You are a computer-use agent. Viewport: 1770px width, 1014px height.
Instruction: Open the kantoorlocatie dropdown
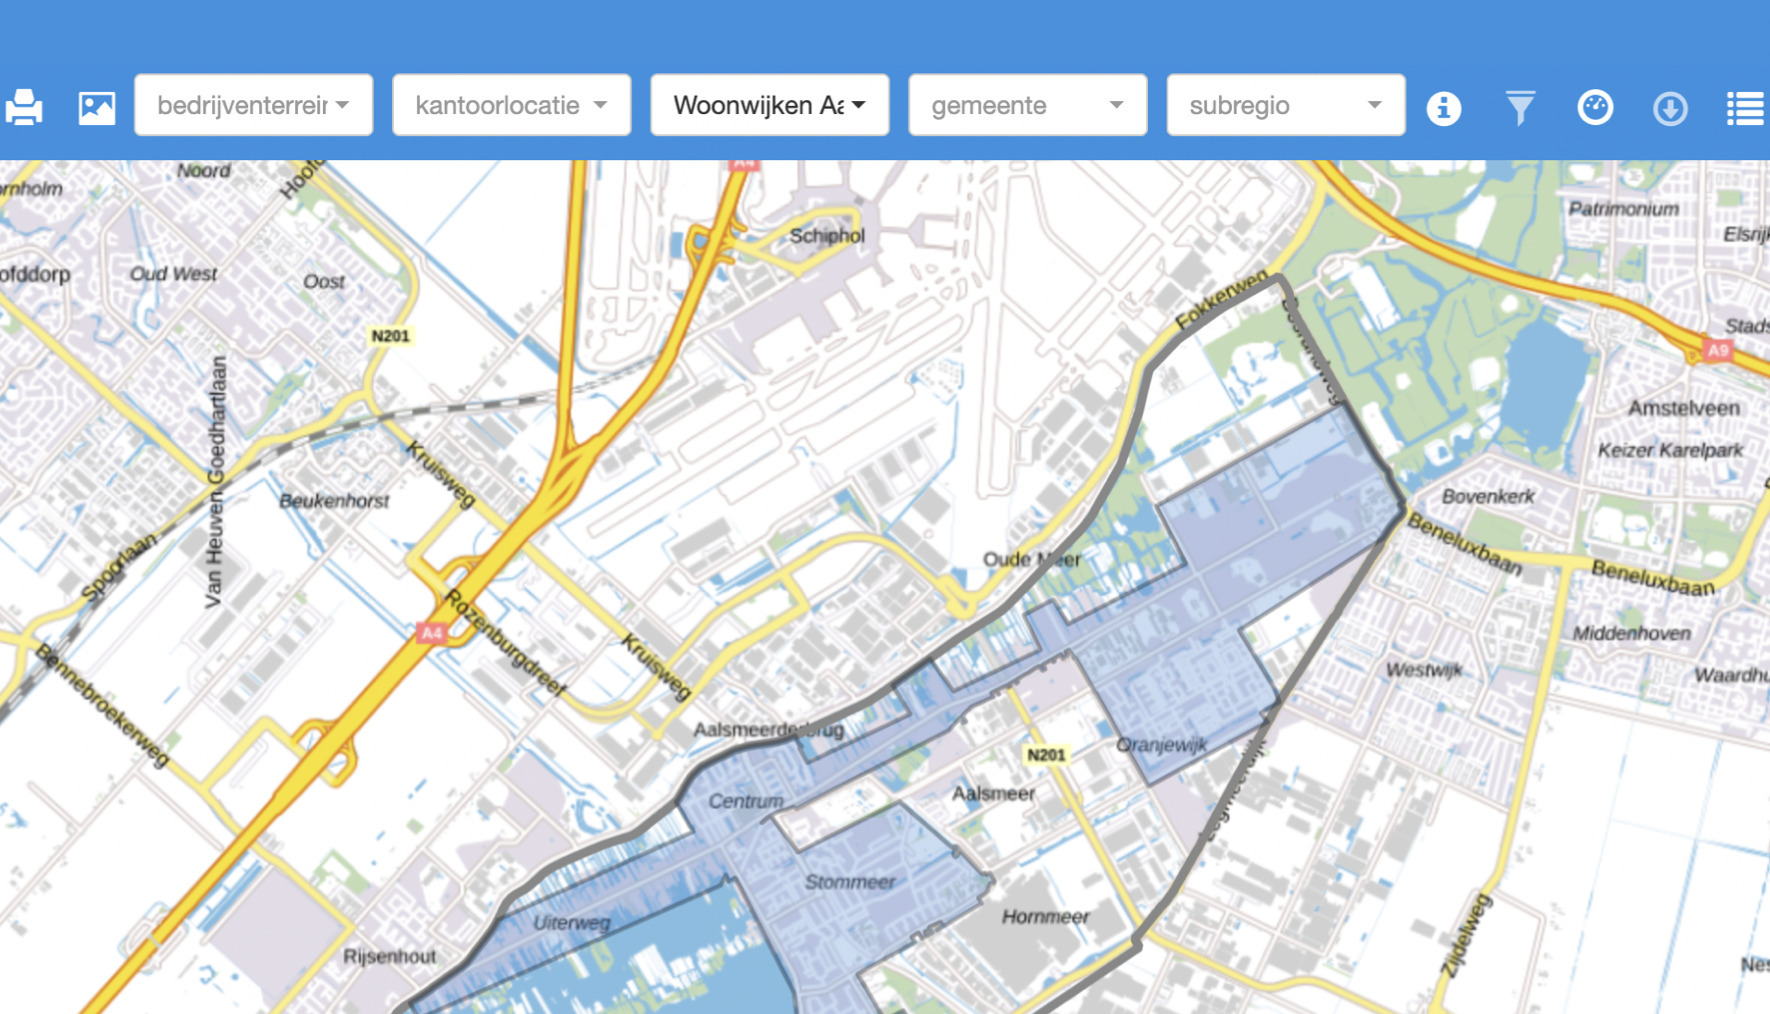click(512, 105)
